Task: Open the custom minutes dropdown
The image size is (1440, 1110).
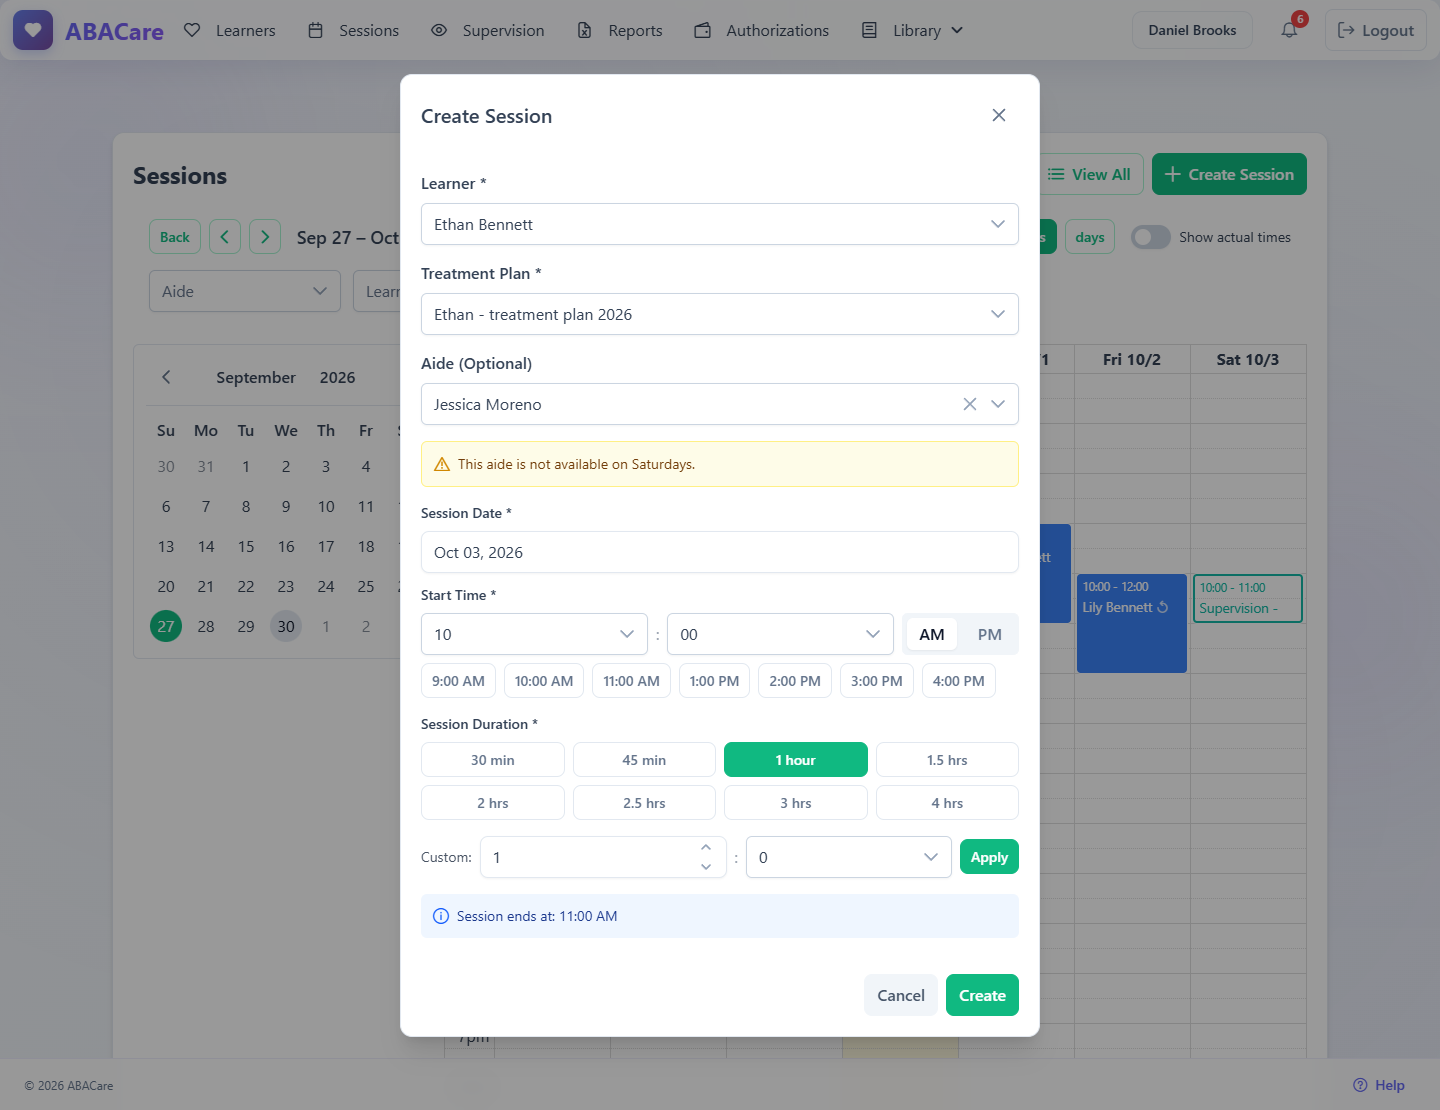Action: pyautogui.click(x=848, y=857)
